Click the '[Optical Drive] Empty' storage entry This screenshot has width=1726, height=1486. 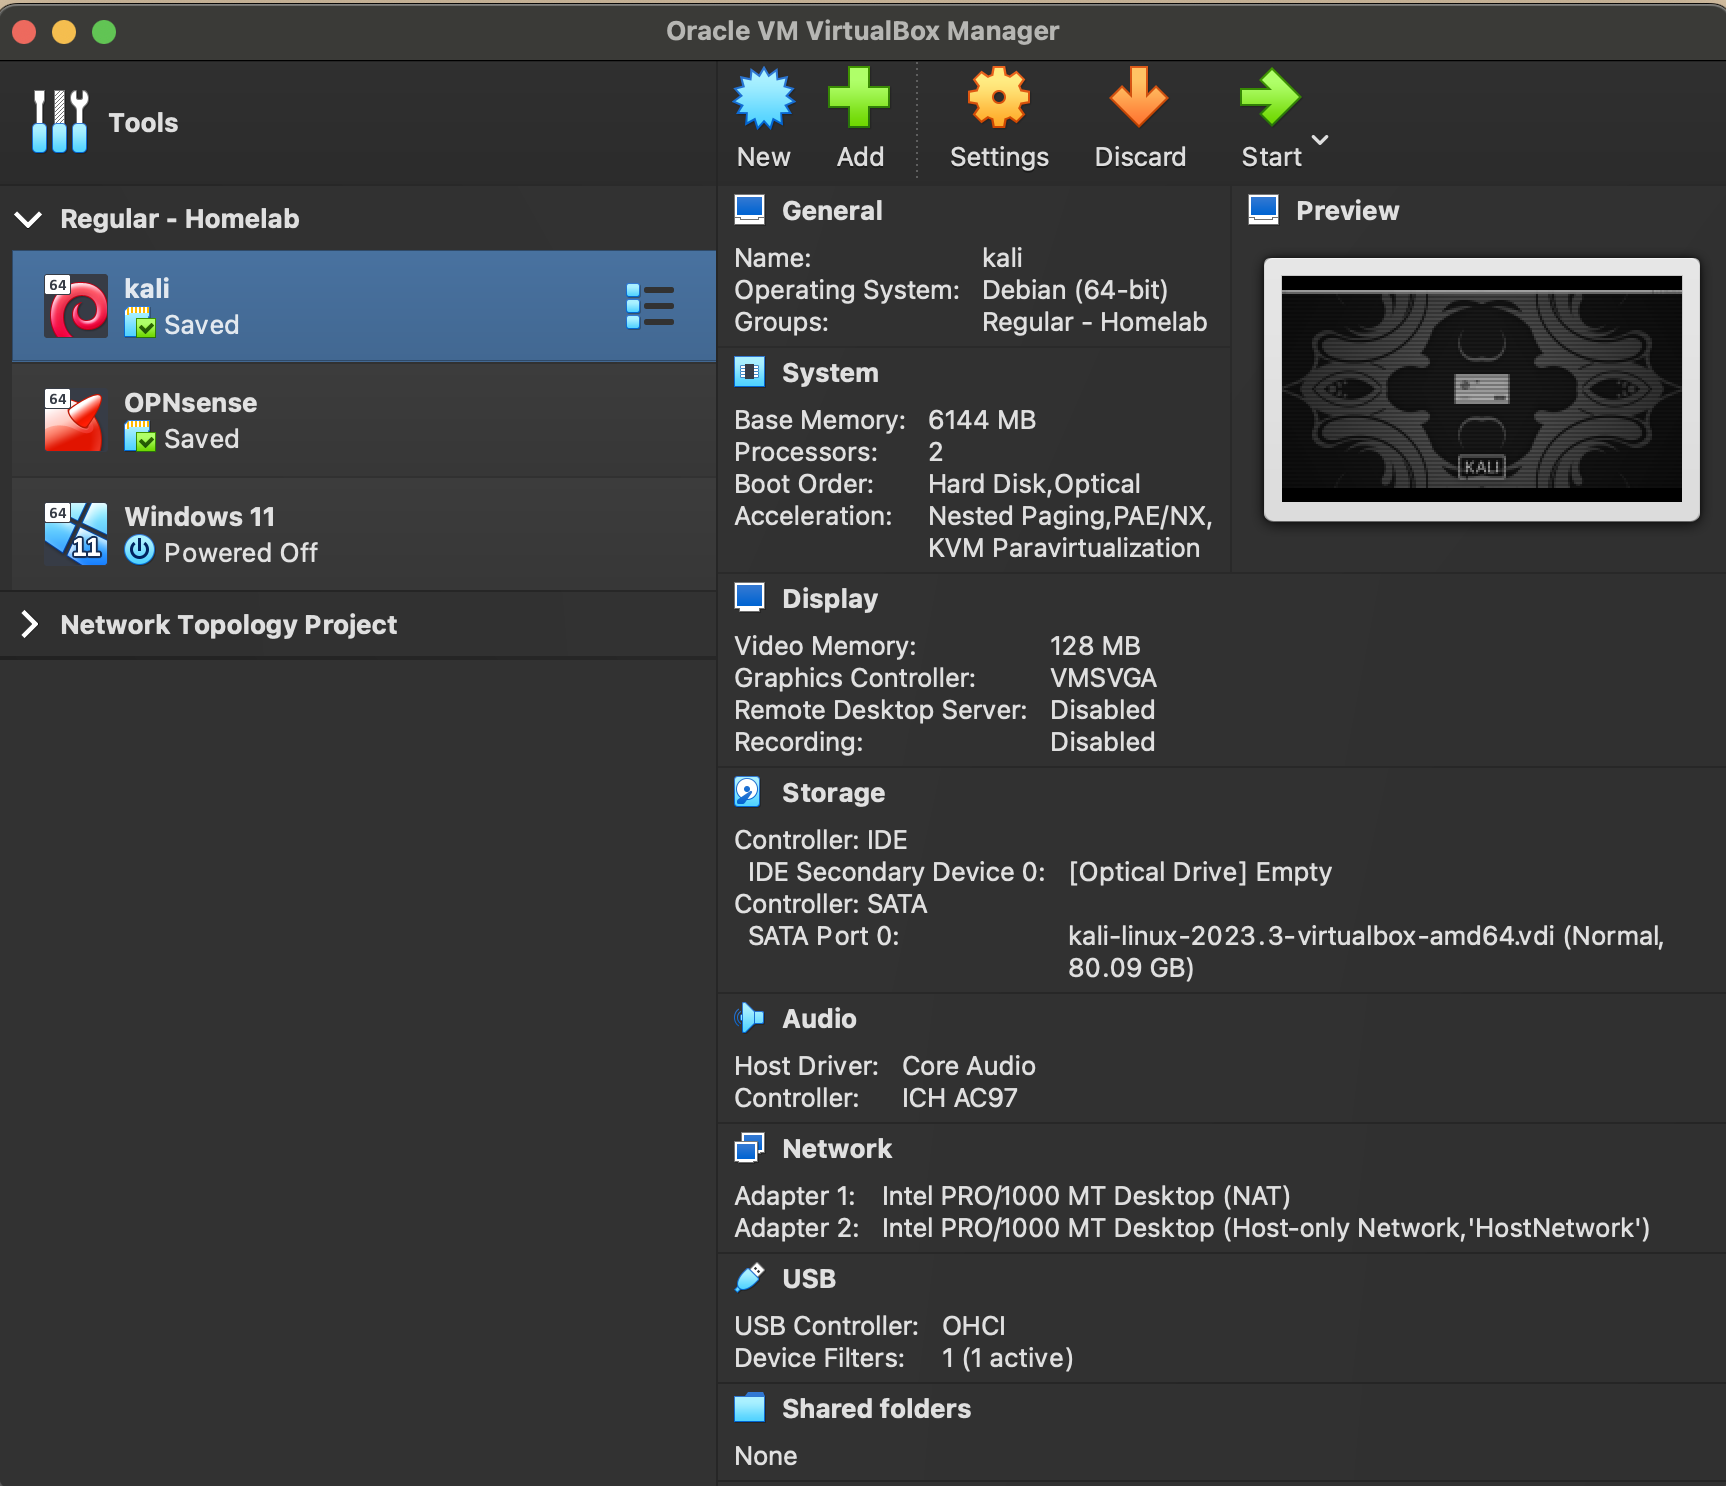coord(1200,872)
